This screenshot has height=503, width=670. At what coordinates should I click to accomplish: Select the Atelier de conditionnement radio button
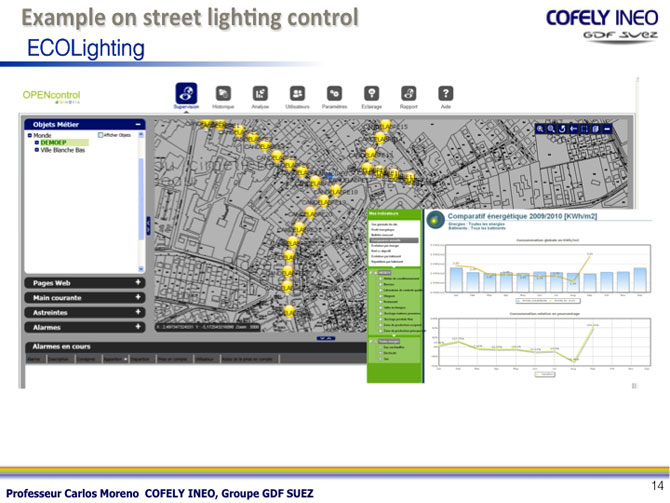(380, 279)
